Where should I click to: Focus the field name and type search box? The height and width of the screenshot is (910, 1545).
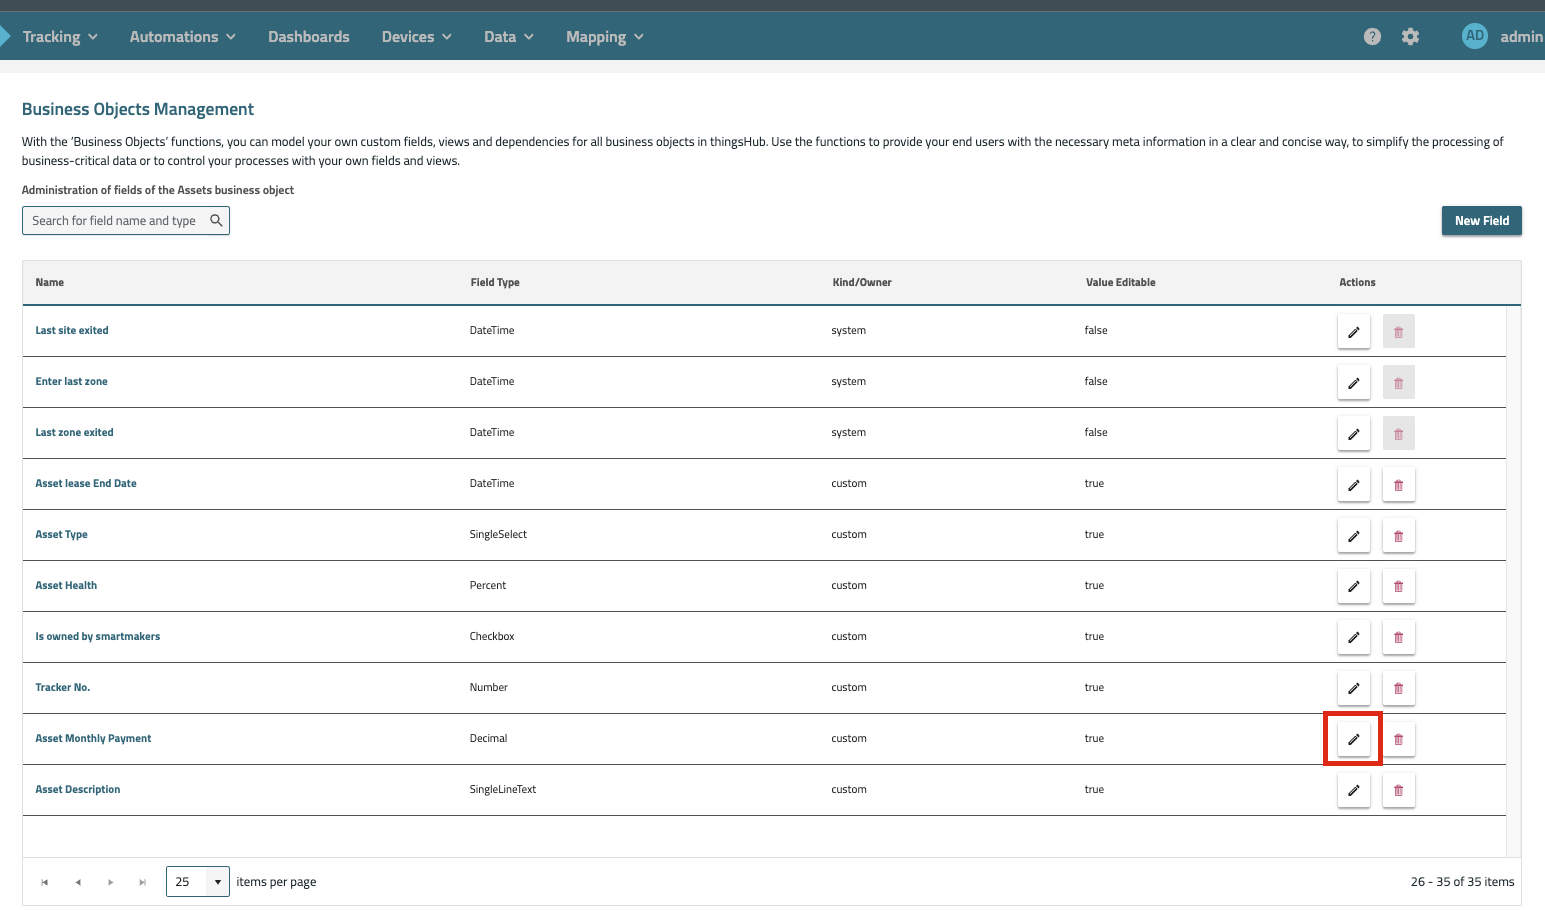click(x=115, y=221)
